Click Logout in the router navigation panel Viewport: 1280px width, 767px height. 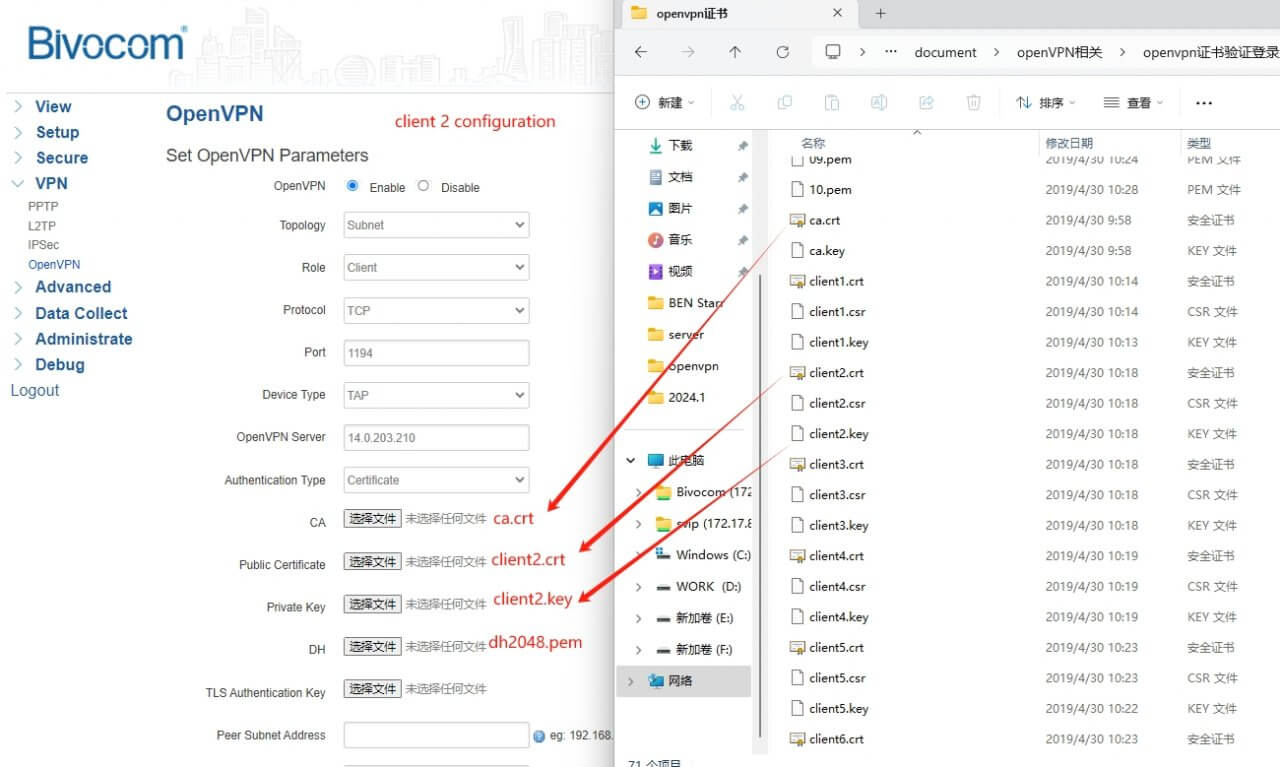coord(34,390)
